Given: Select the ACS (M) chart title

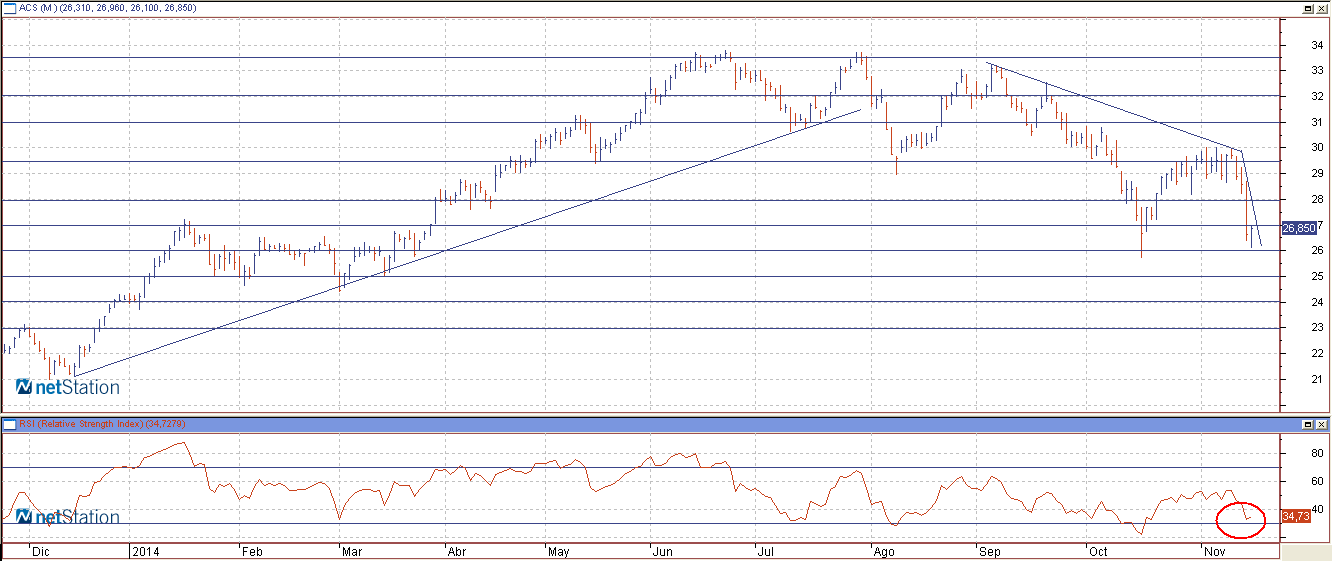Looking at the screenshot, I should point(36,8).
